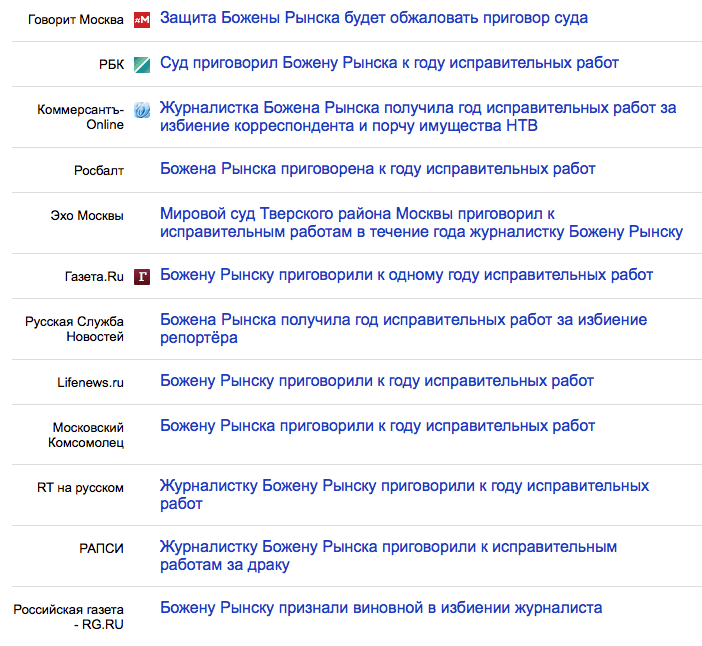Open RT на русском headline Журналистку Божену Рынску
The width and height of the screenshot is (702, 646).
tap(404, 495)
